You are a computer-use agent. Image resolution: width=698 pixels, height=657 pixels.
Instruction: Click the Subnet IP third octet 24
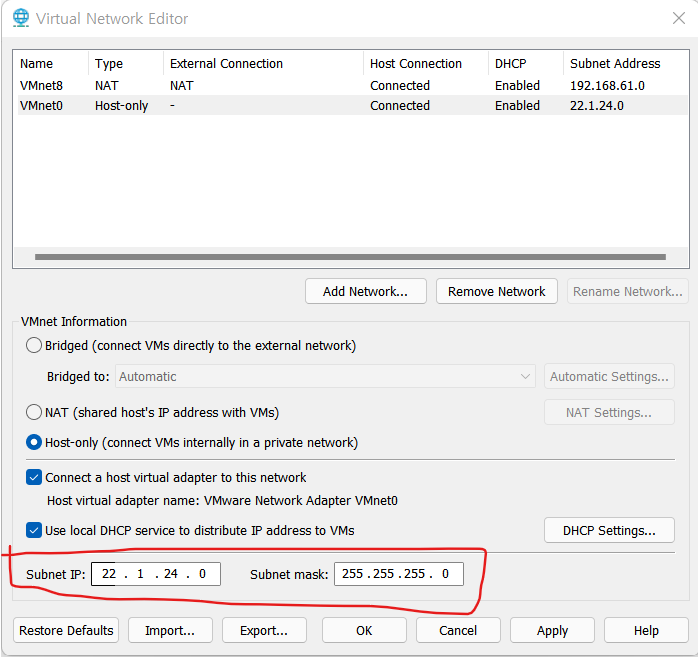coord(170,574)
